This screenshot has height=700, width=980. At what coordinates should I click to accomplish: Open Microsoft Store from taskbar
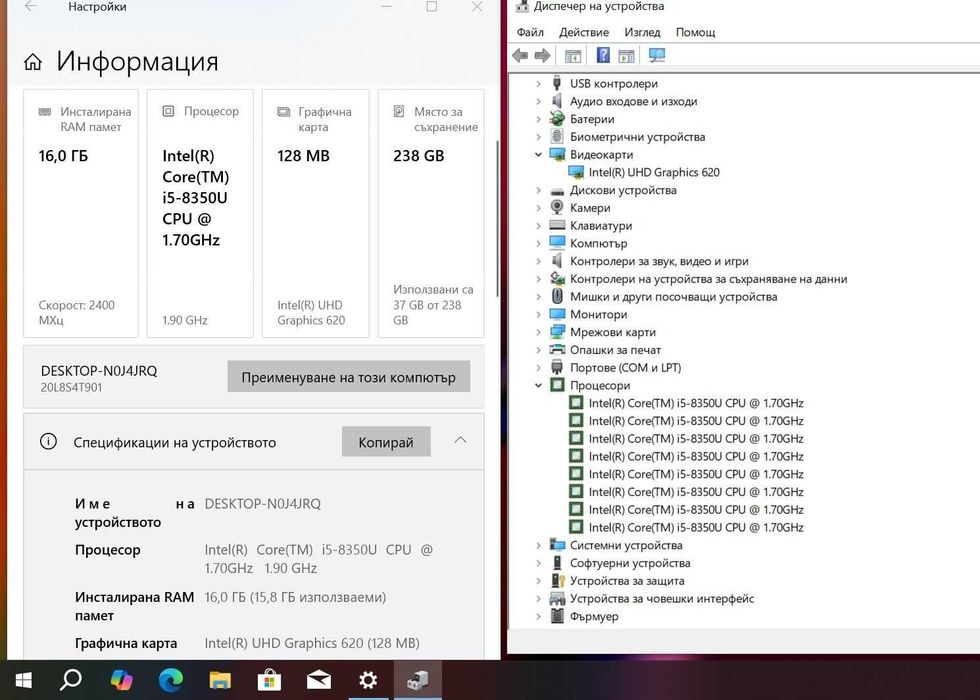point(269,680)
